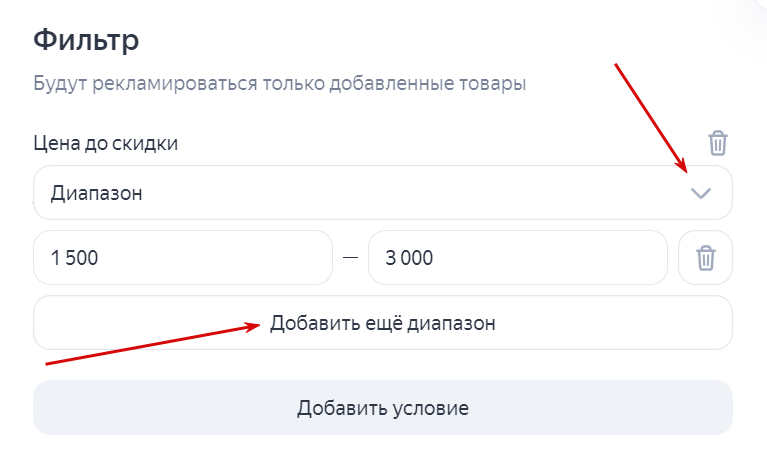Delete the 'Цена до скидки' condition with trash icon
Viewport: 767px width, 465px height.
pos(718,143)
